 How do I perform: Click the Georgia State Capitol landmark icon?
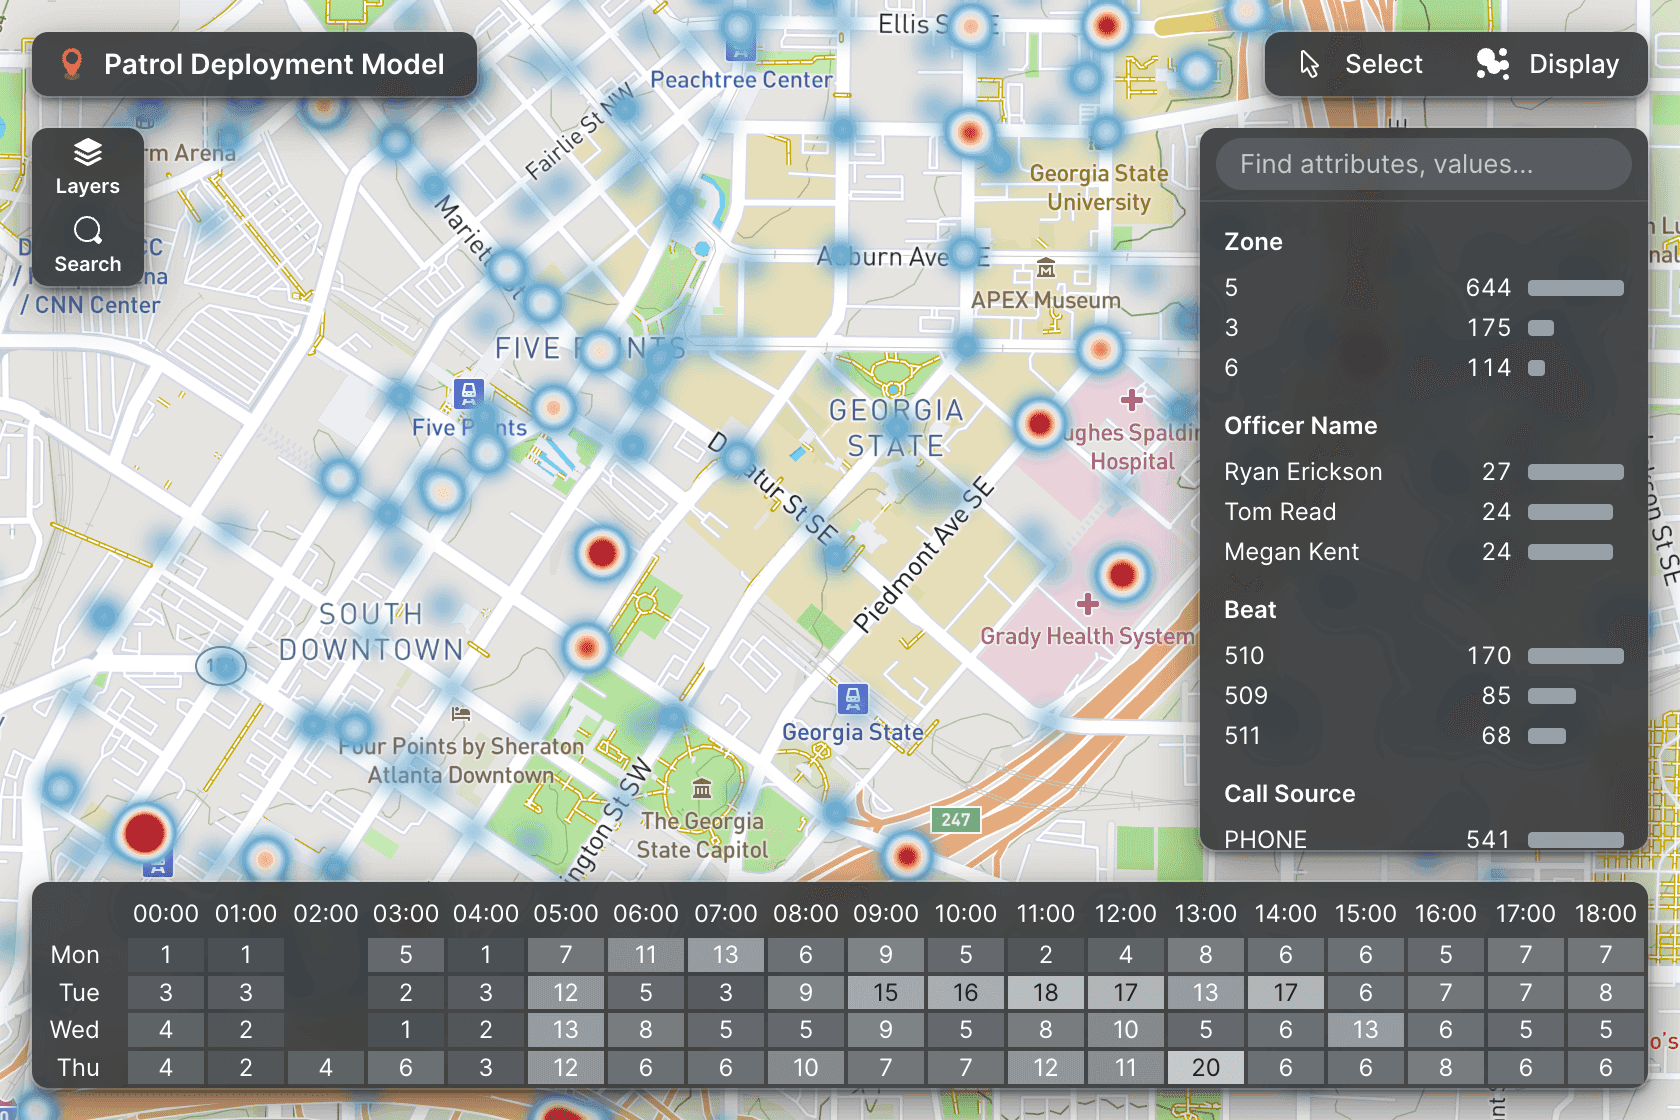[702, 790]
